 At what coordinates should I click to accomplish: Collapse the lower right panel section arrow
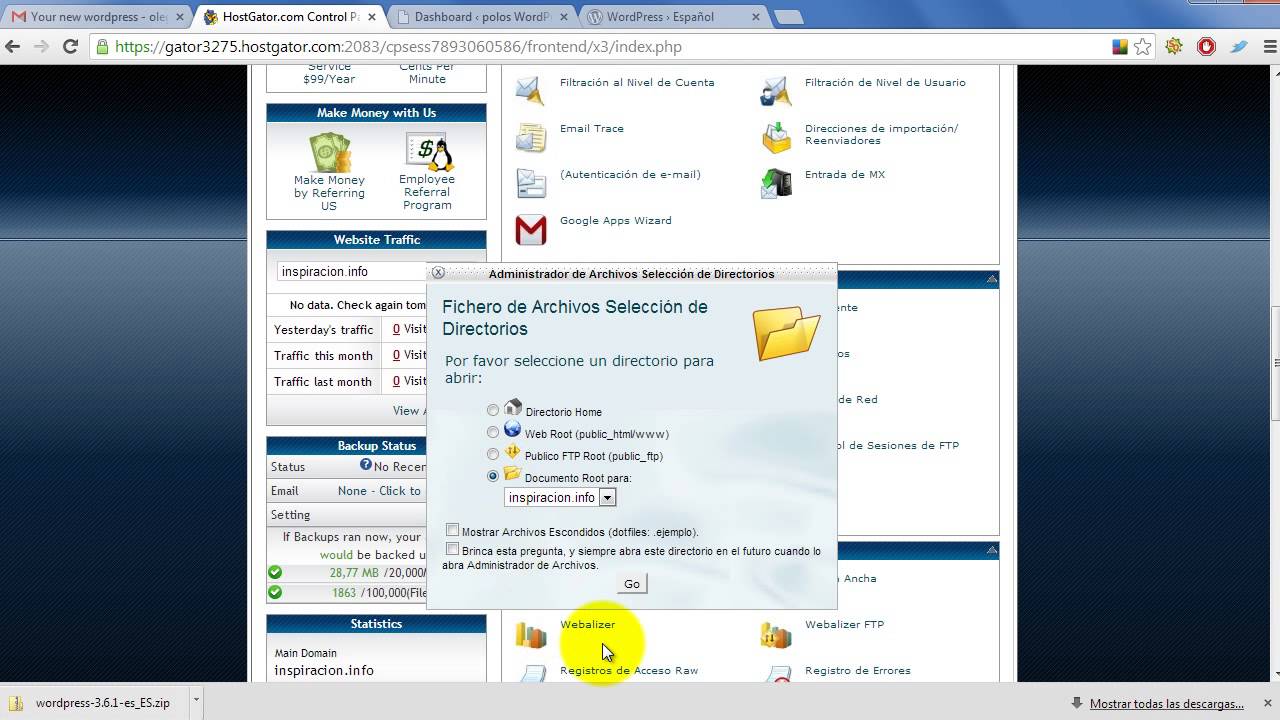coord(992,550)
